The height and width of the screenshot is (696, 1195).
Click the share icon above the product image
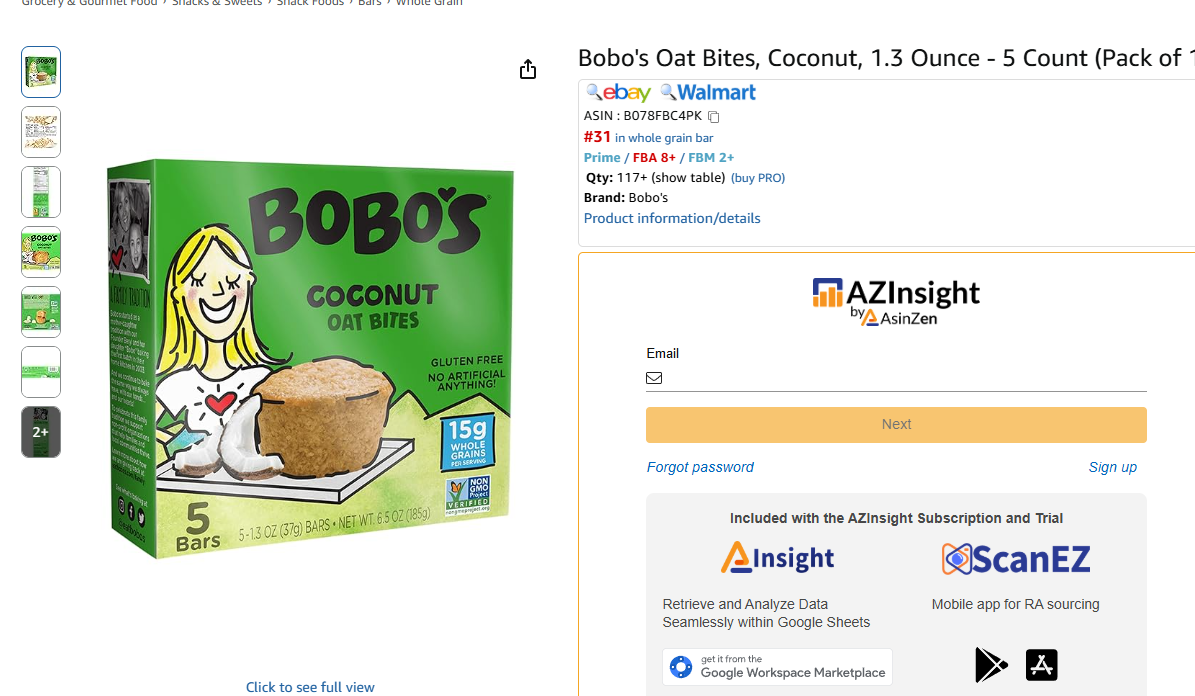click(x=528, y=69)
